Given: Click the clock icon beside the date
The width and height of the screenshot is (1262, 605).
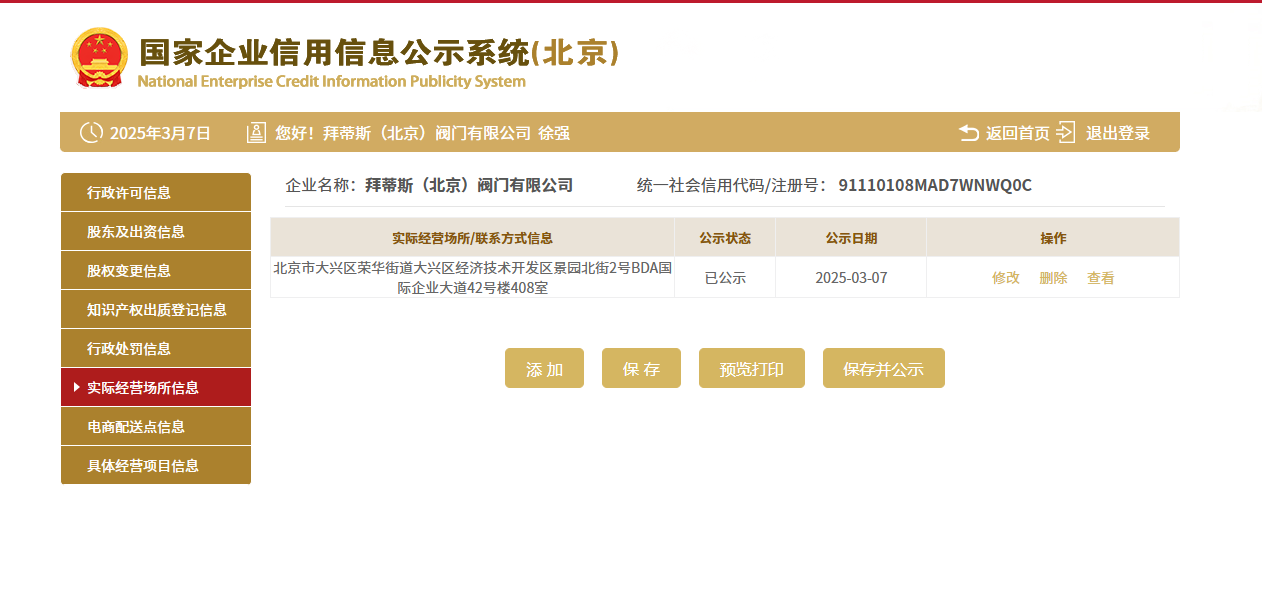Looking at the screenshot, I should [x=91, y=132].
